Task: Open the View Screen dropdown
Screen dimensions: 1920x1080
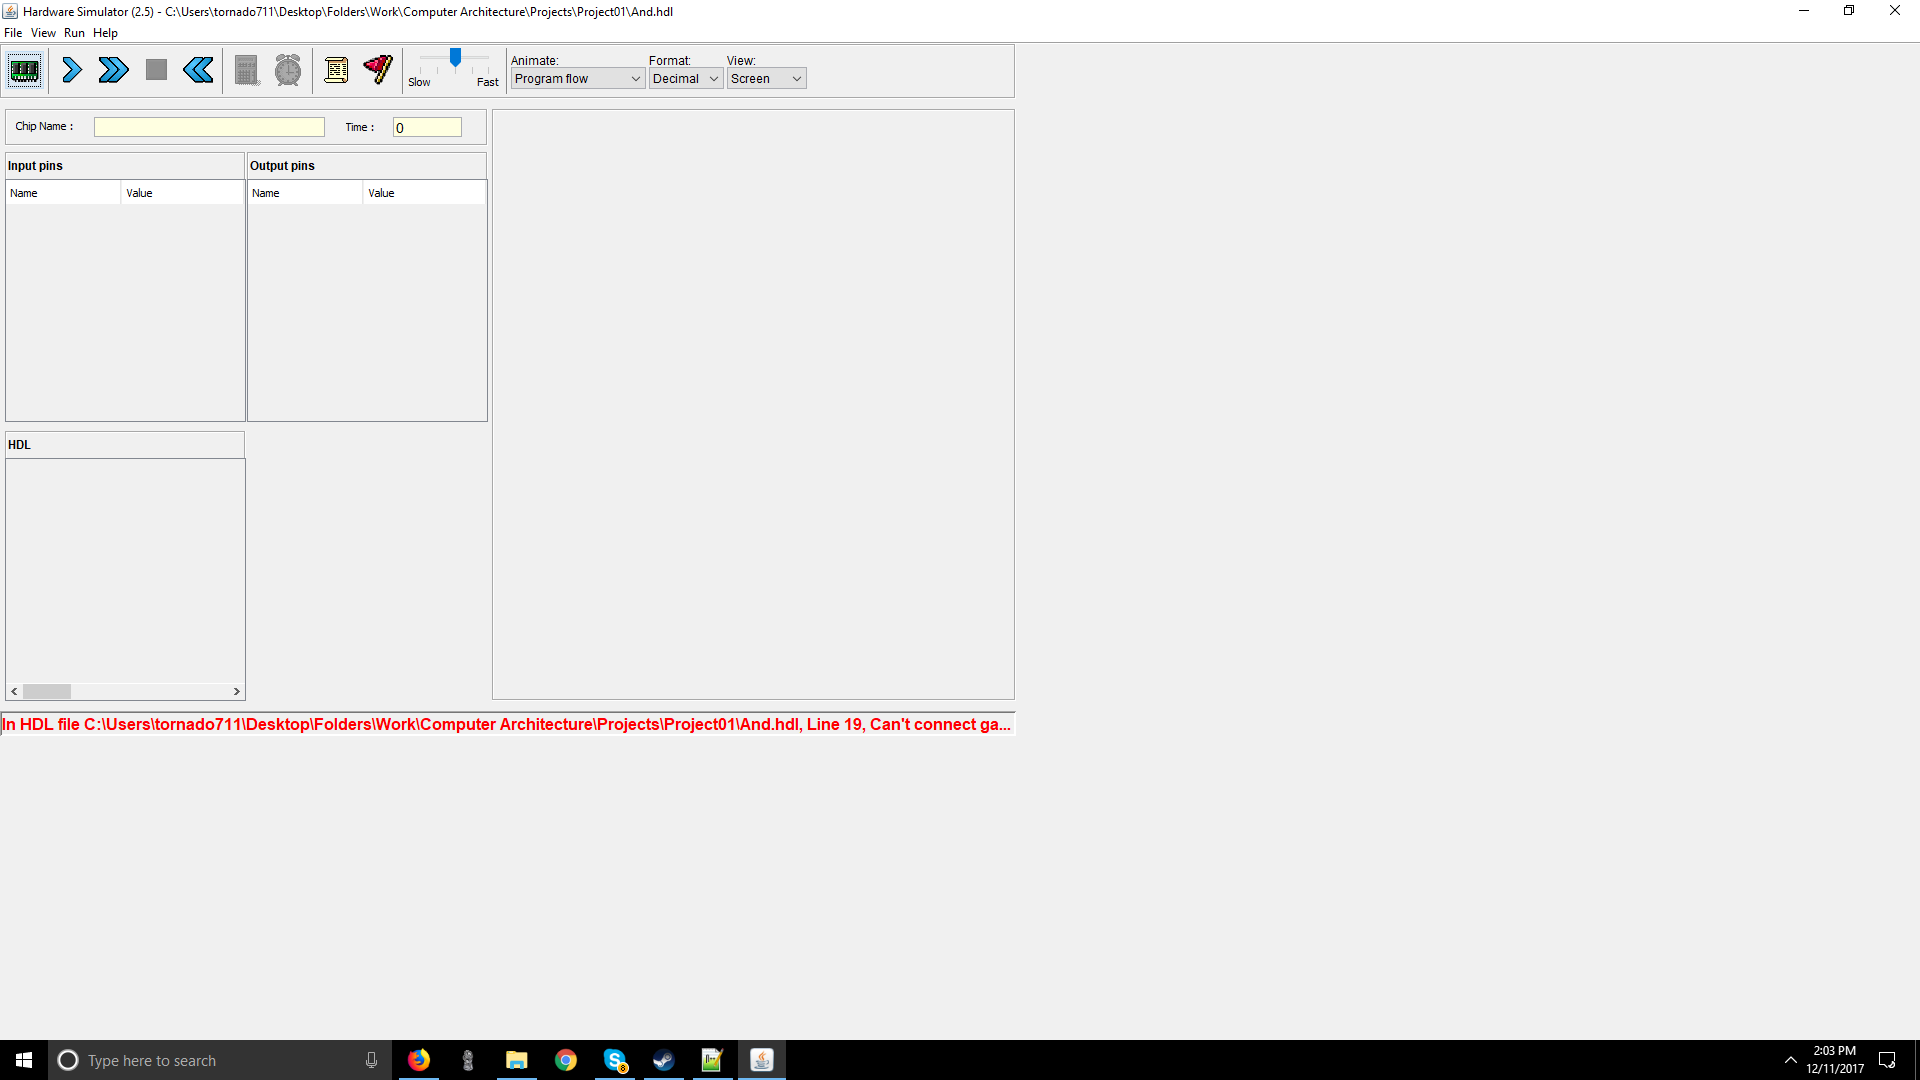Action: click(x=766, y=79)
